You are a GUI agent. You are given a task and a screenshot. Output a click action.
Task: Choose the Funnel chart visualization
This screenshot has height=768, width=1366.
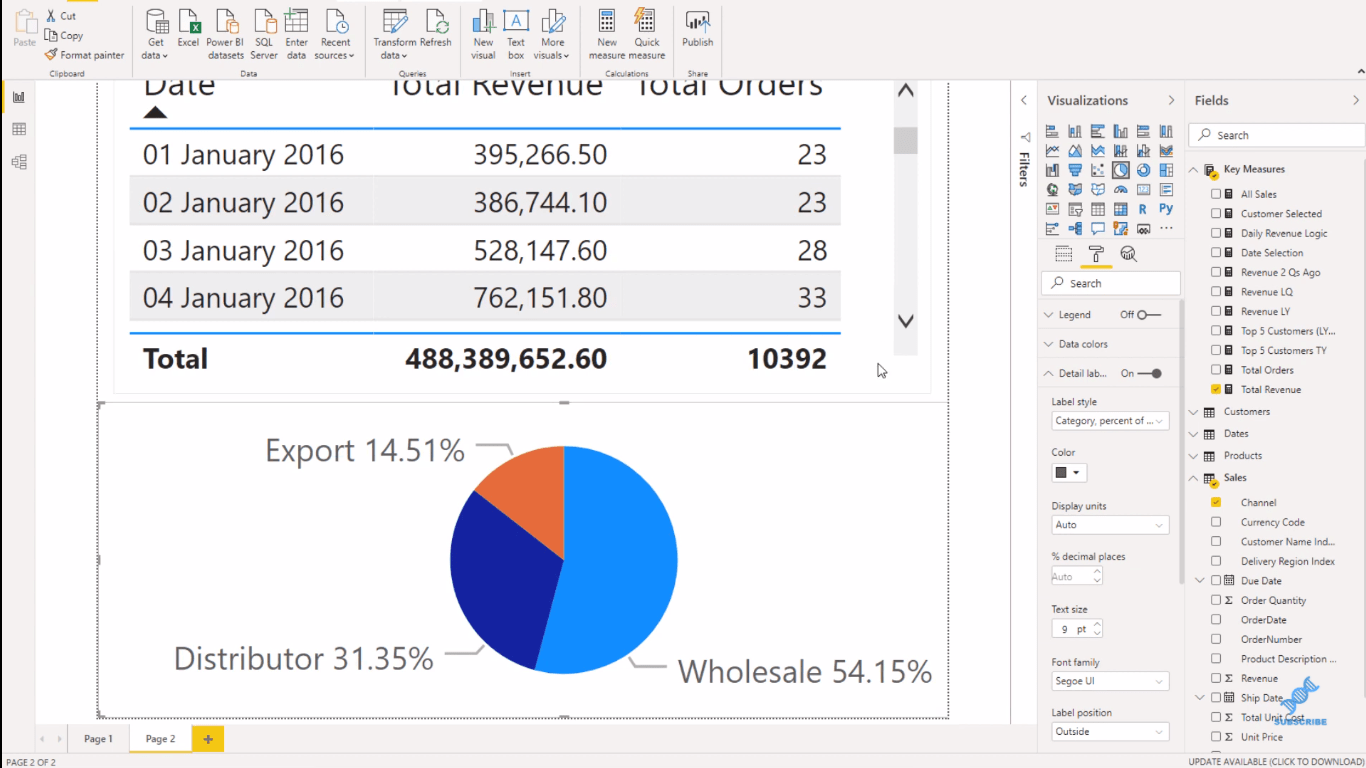tap(1075, 170)
